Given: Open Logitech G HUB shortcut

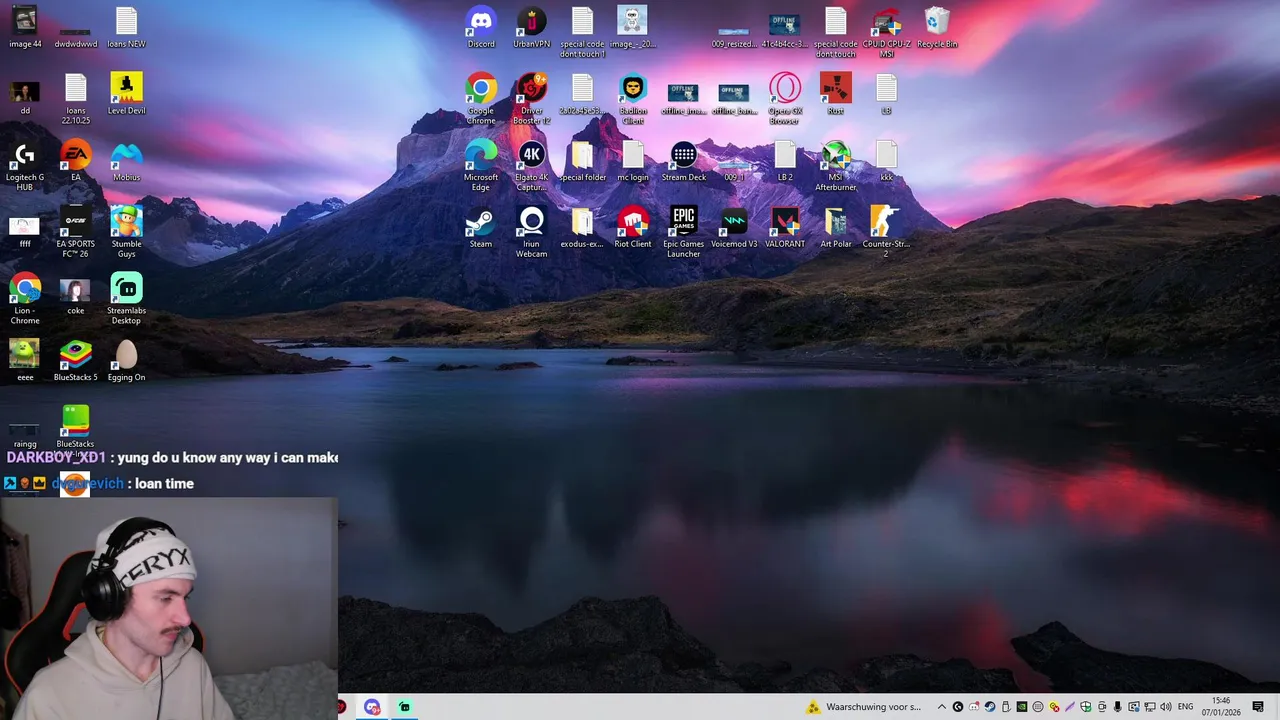Looking at the screenshot, I should [25, 166].
